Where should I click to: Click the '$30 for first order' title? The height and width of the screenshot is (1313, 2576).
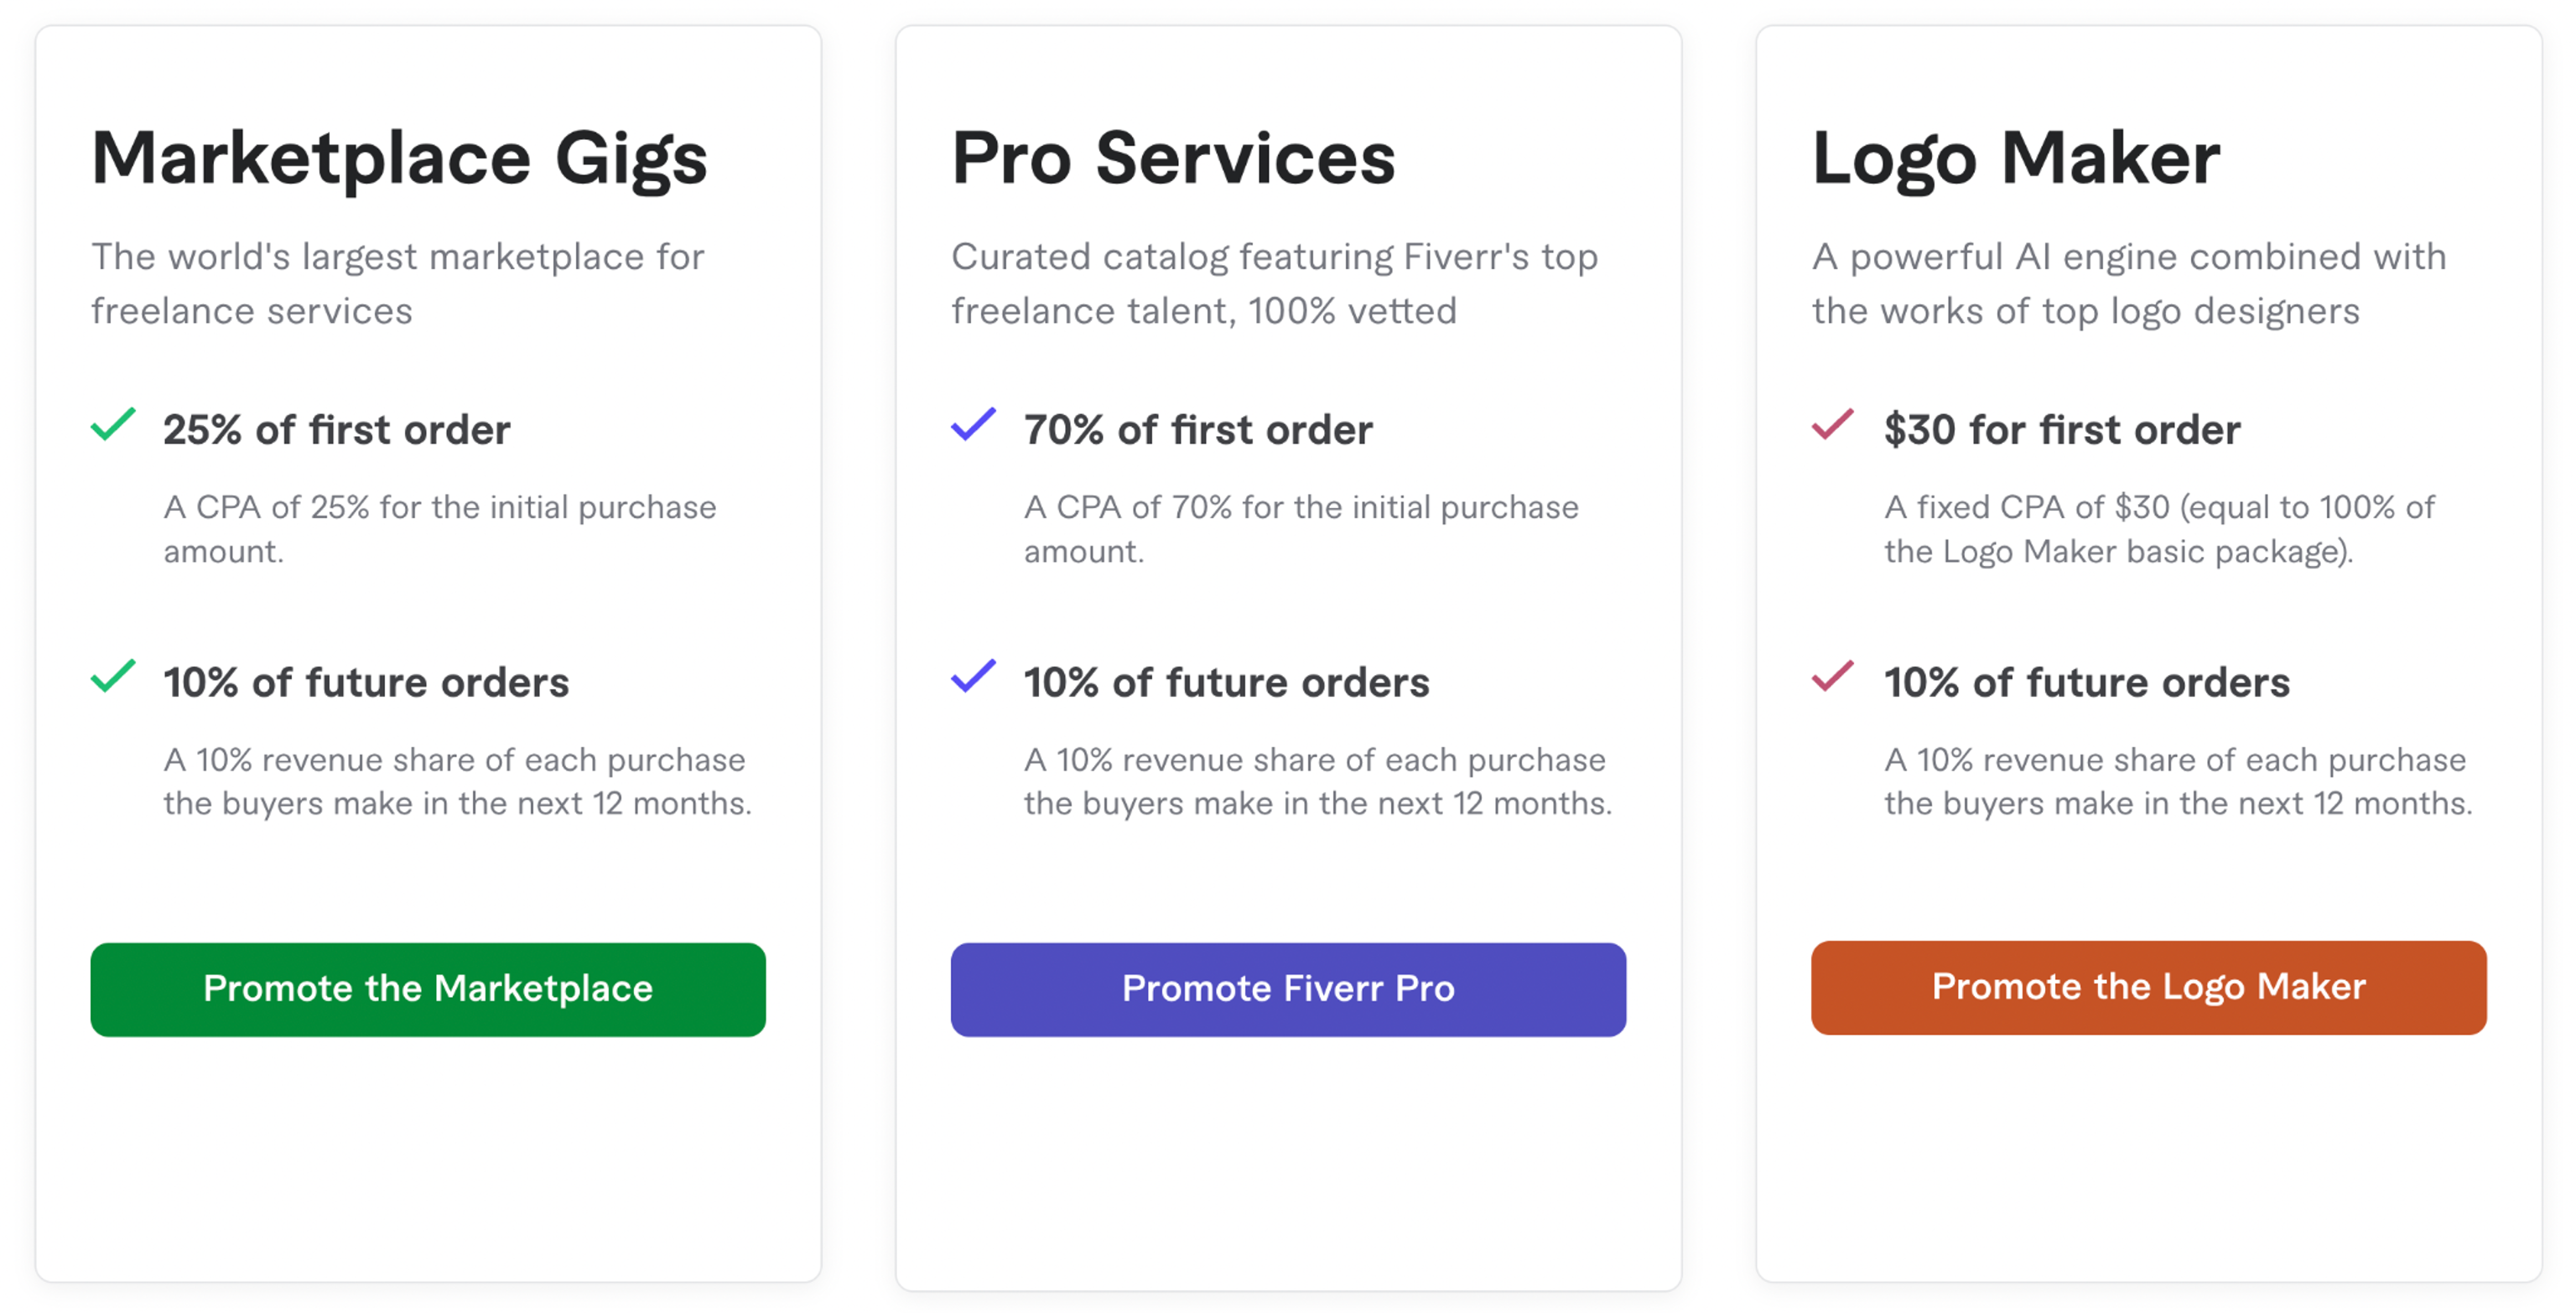(2062, 430)
